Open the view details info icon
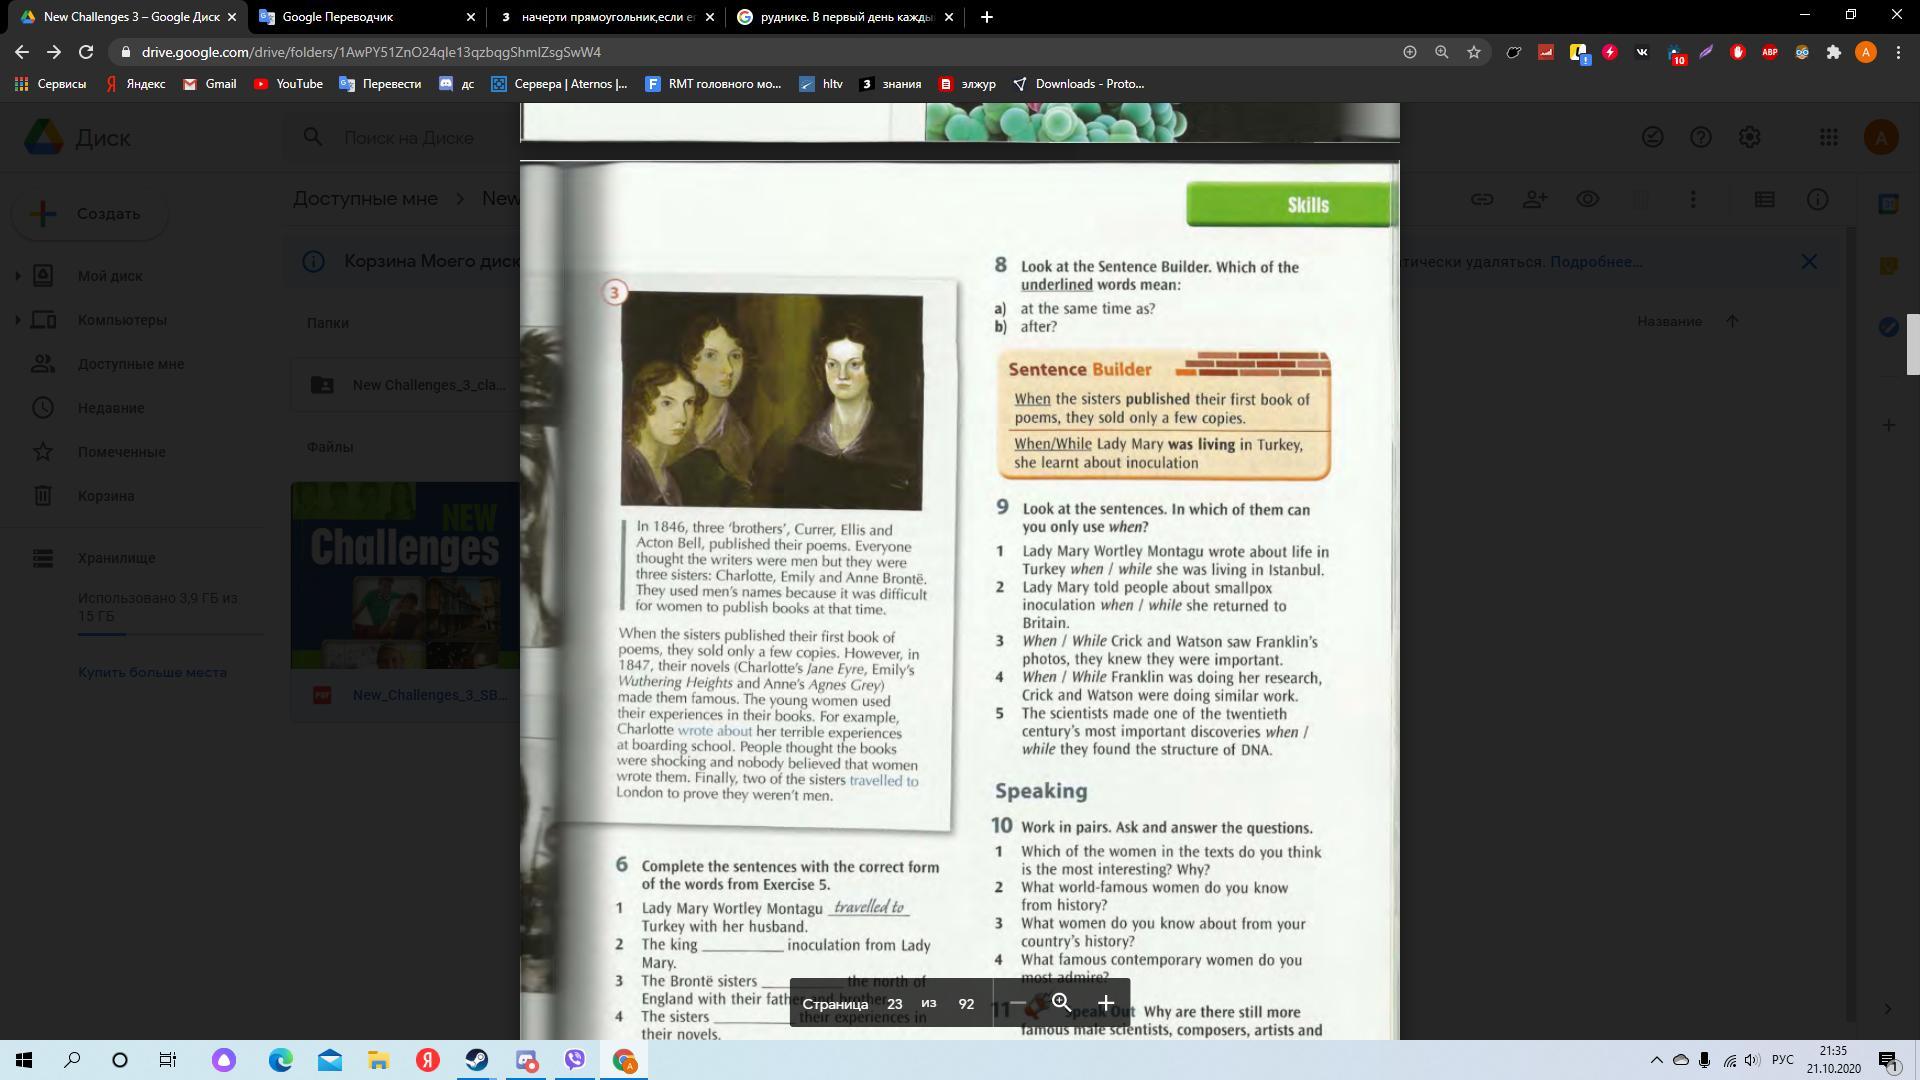Image resolution: width=1920 pixels, height=1080 pixels. [x=1818, y=200]
